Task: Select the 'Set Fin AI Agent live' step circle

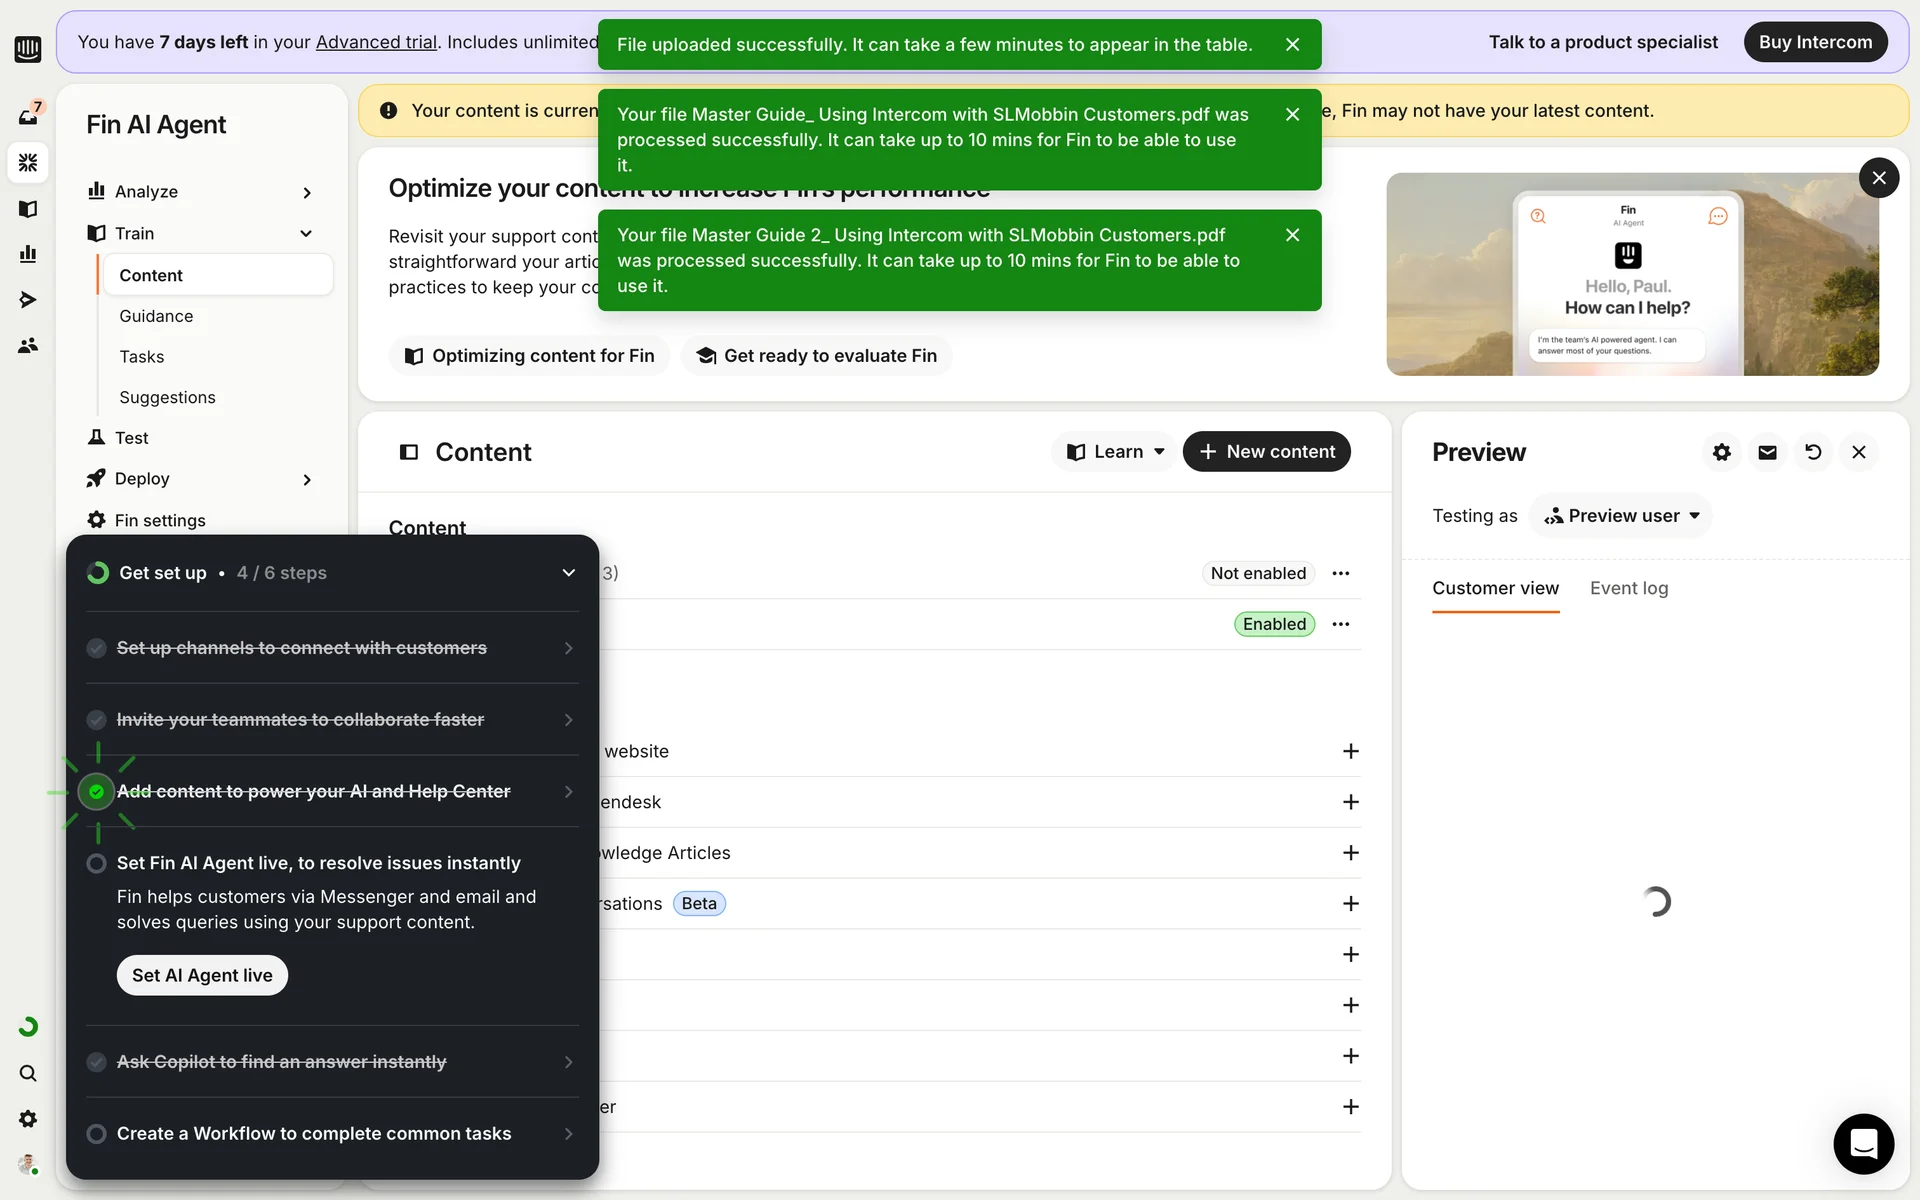Action: coord(96,863)
